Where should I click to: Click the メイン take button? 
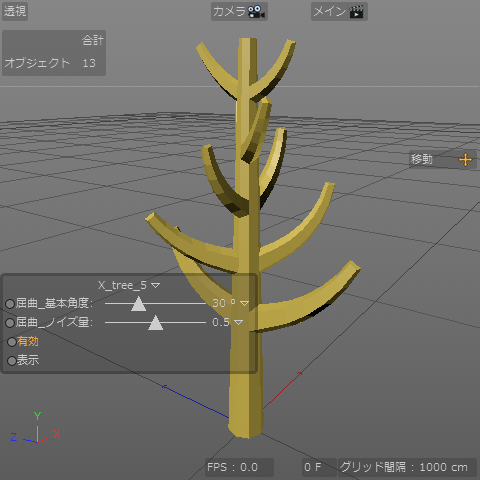[339, 12]
